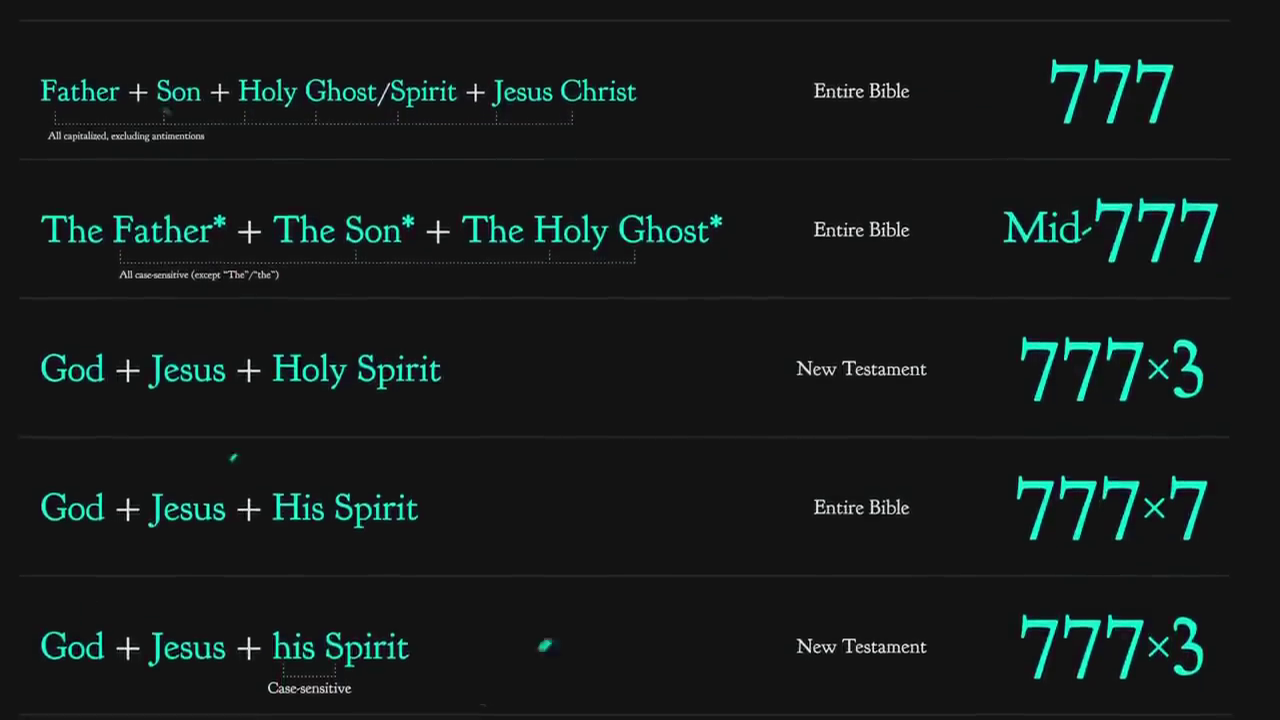Select the 777×3 result in the Holy Spirit row
Viewport: 1280px width, 720px height.
(x=1110, y=370)
